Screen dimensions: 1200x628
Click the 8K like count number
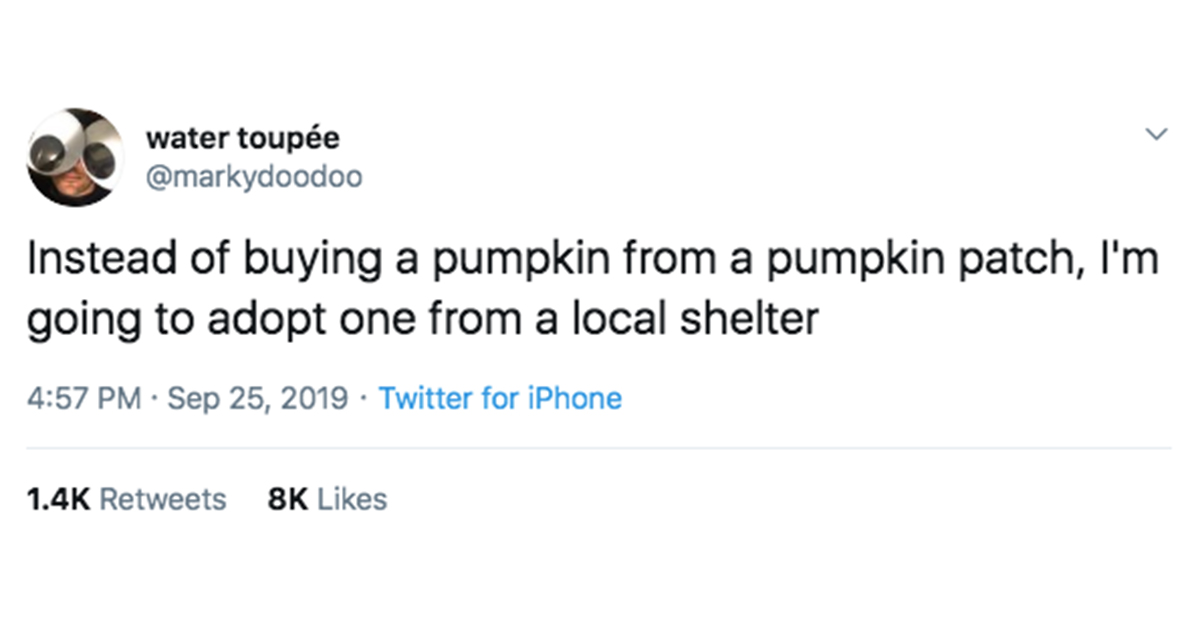click(288, 499)
